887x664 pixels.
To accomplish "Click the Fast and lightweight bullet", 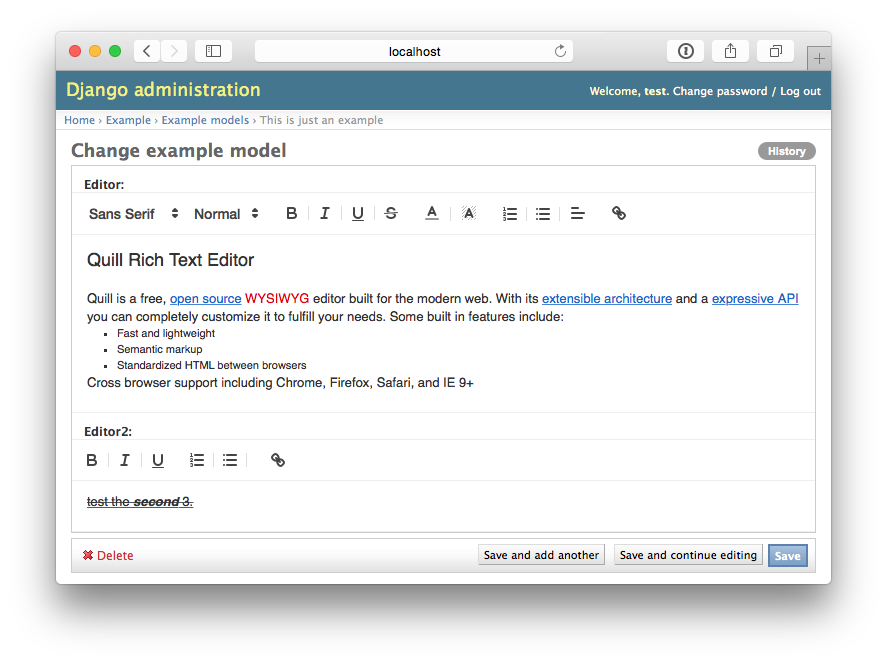I will click(166, 333).
